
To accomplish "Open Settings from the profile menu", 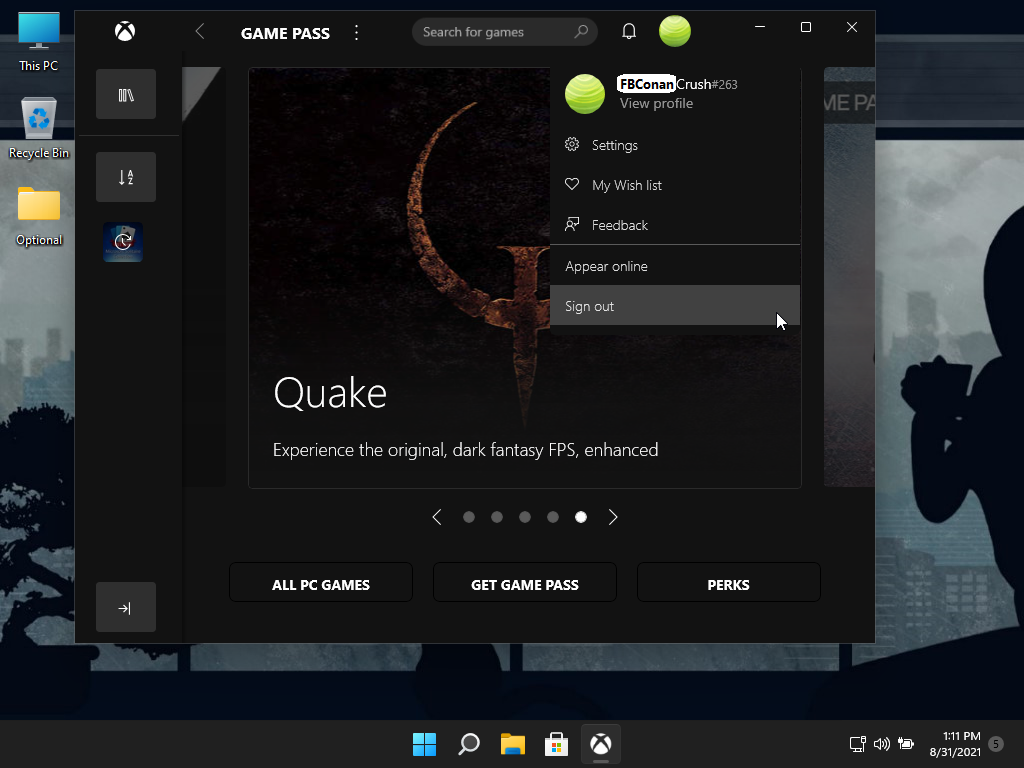I will pyautogui.click(x=675, y=145).
